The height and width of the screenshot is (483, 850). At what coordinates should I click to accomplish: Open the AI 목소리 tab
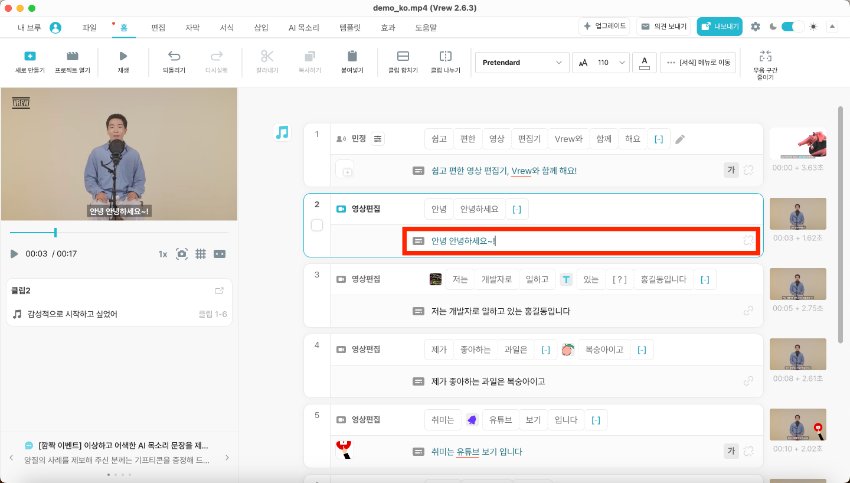pos(303,27)
